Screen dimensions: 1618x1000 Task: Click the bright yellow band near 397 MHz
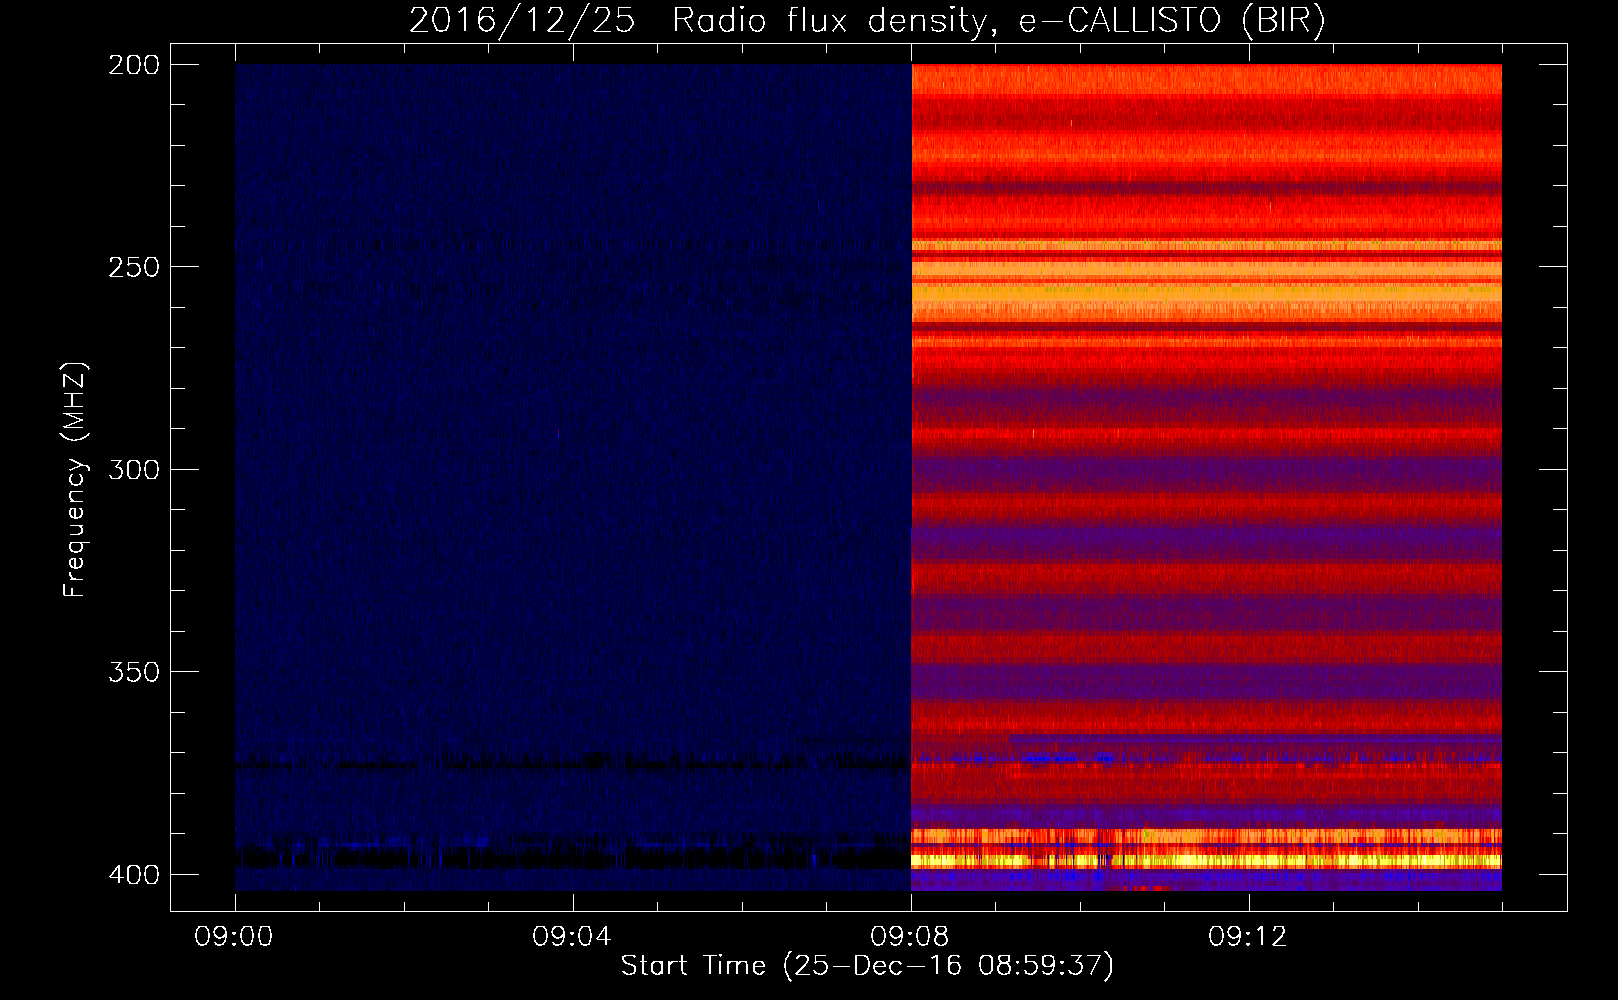(1206, 860)
